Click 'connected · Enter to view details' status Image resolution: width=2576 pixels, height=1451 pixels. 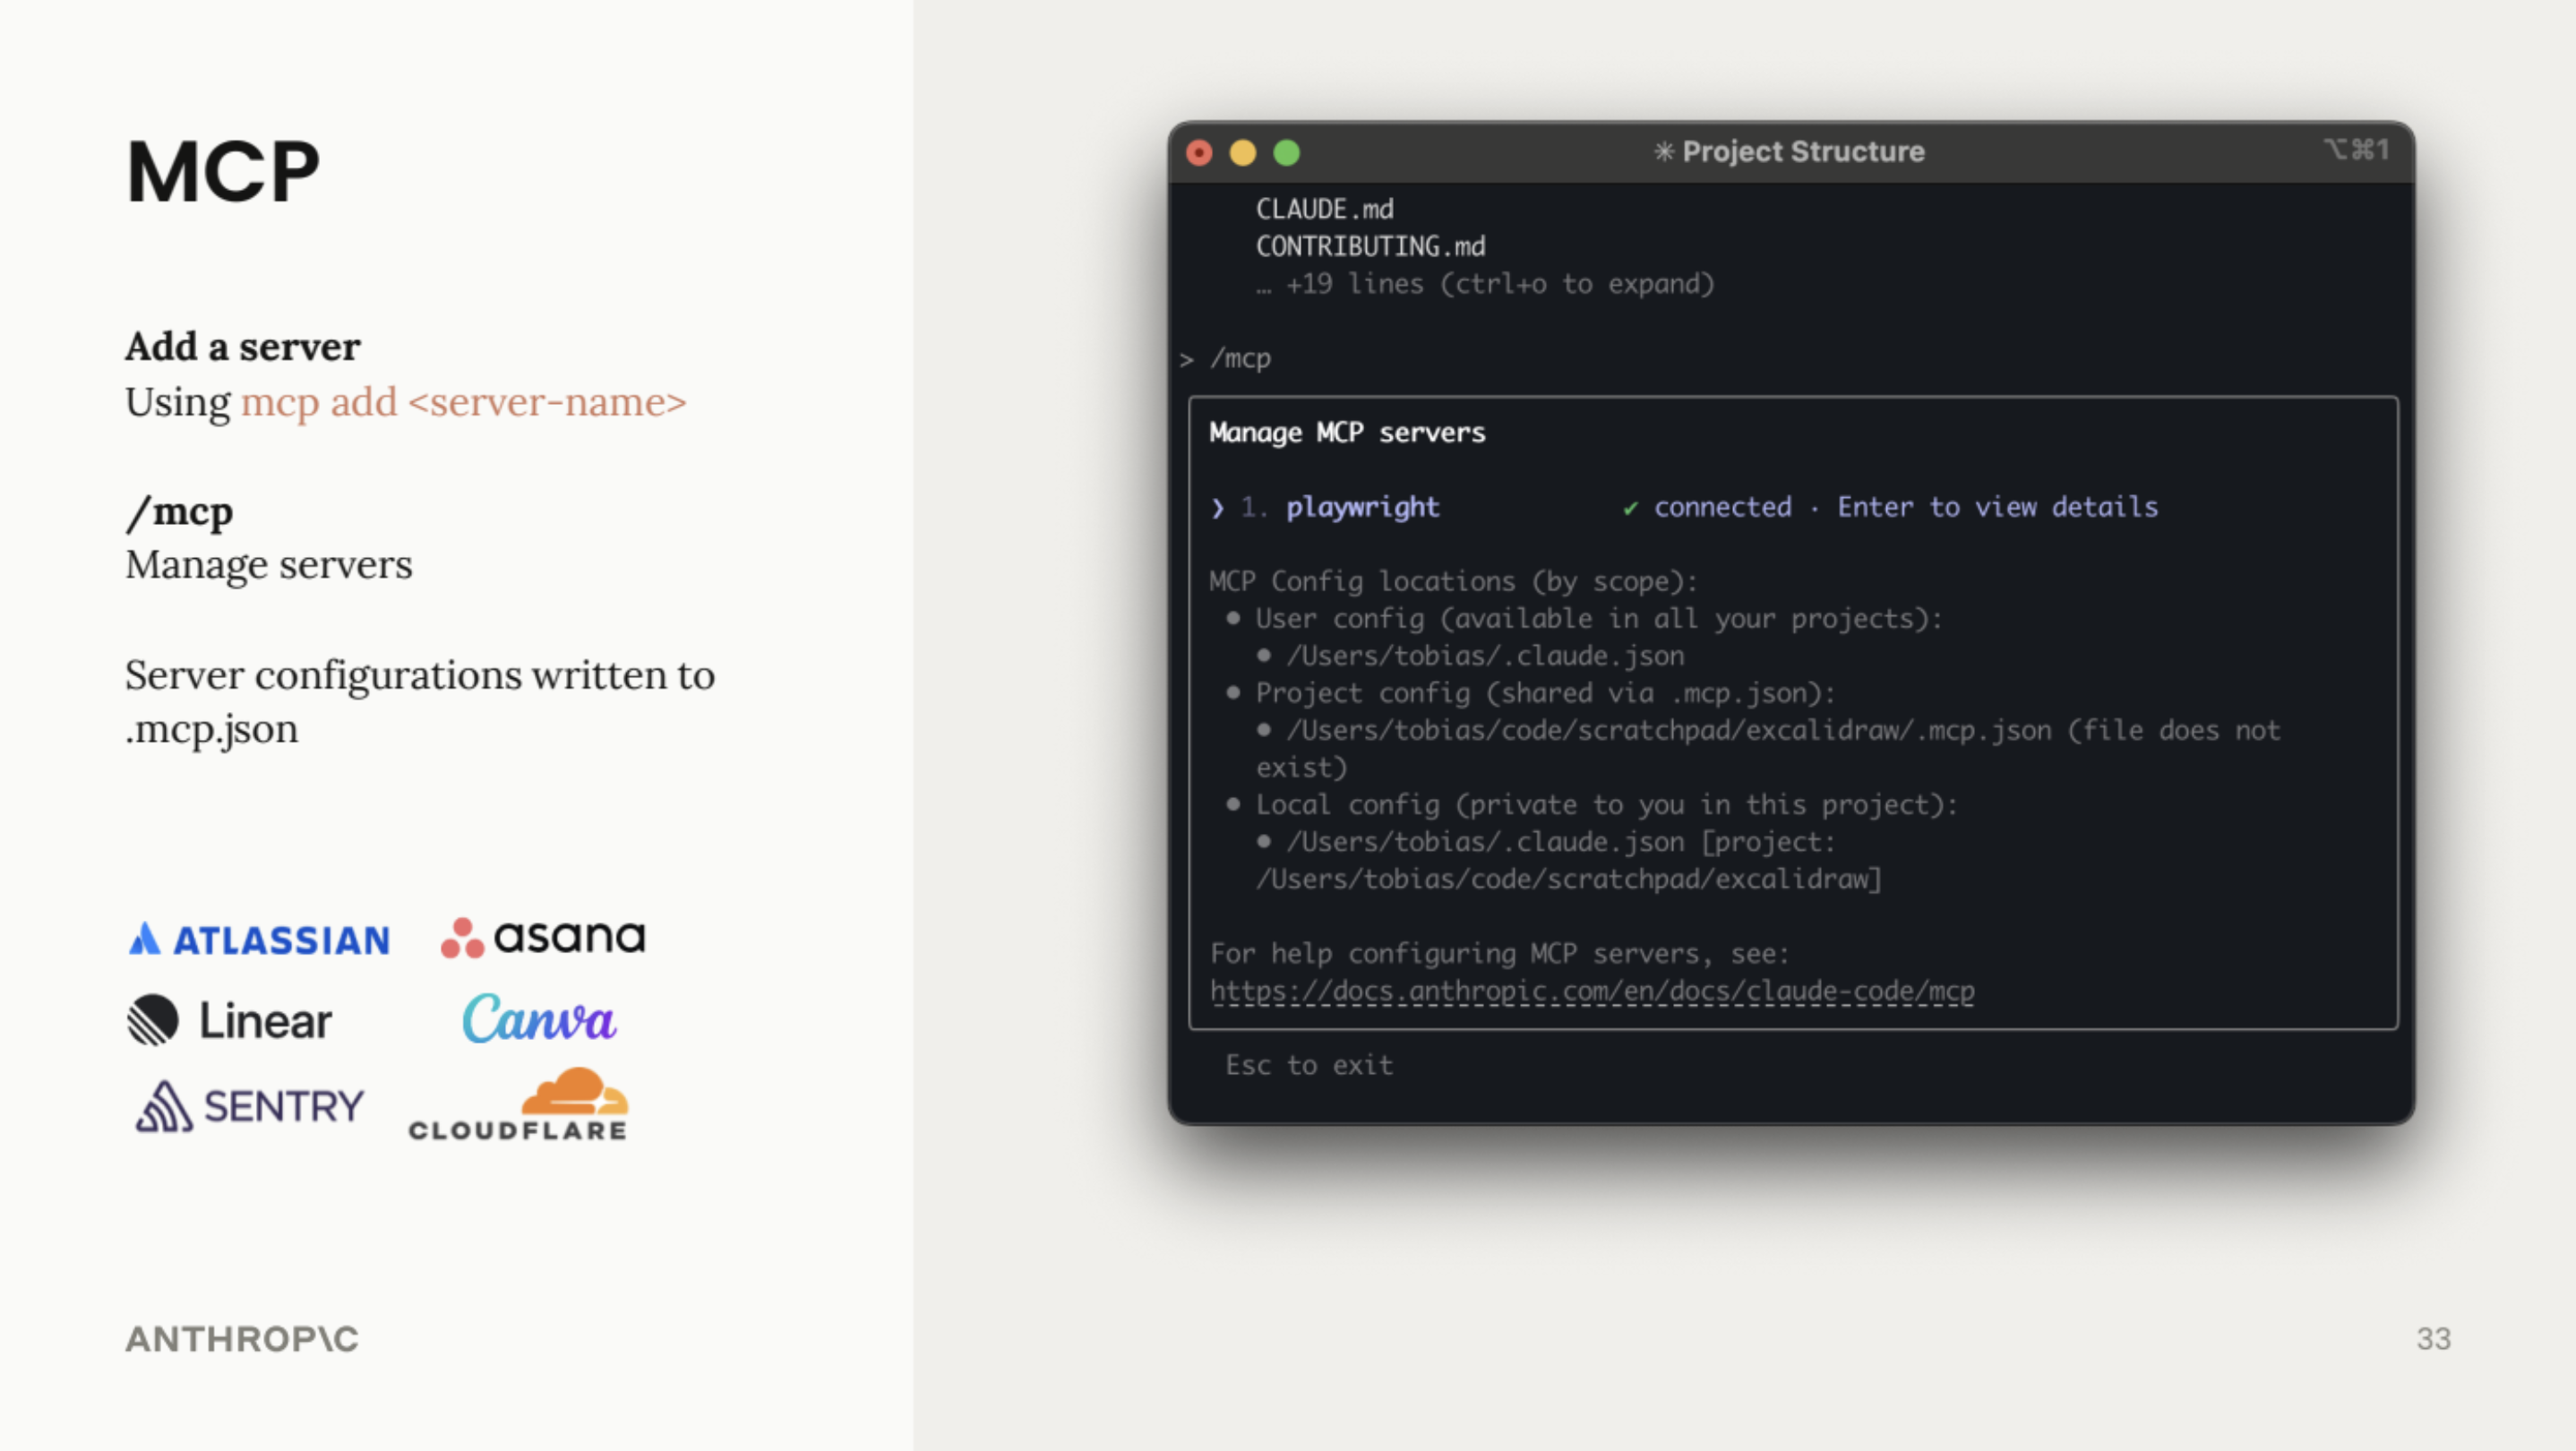1905,507
